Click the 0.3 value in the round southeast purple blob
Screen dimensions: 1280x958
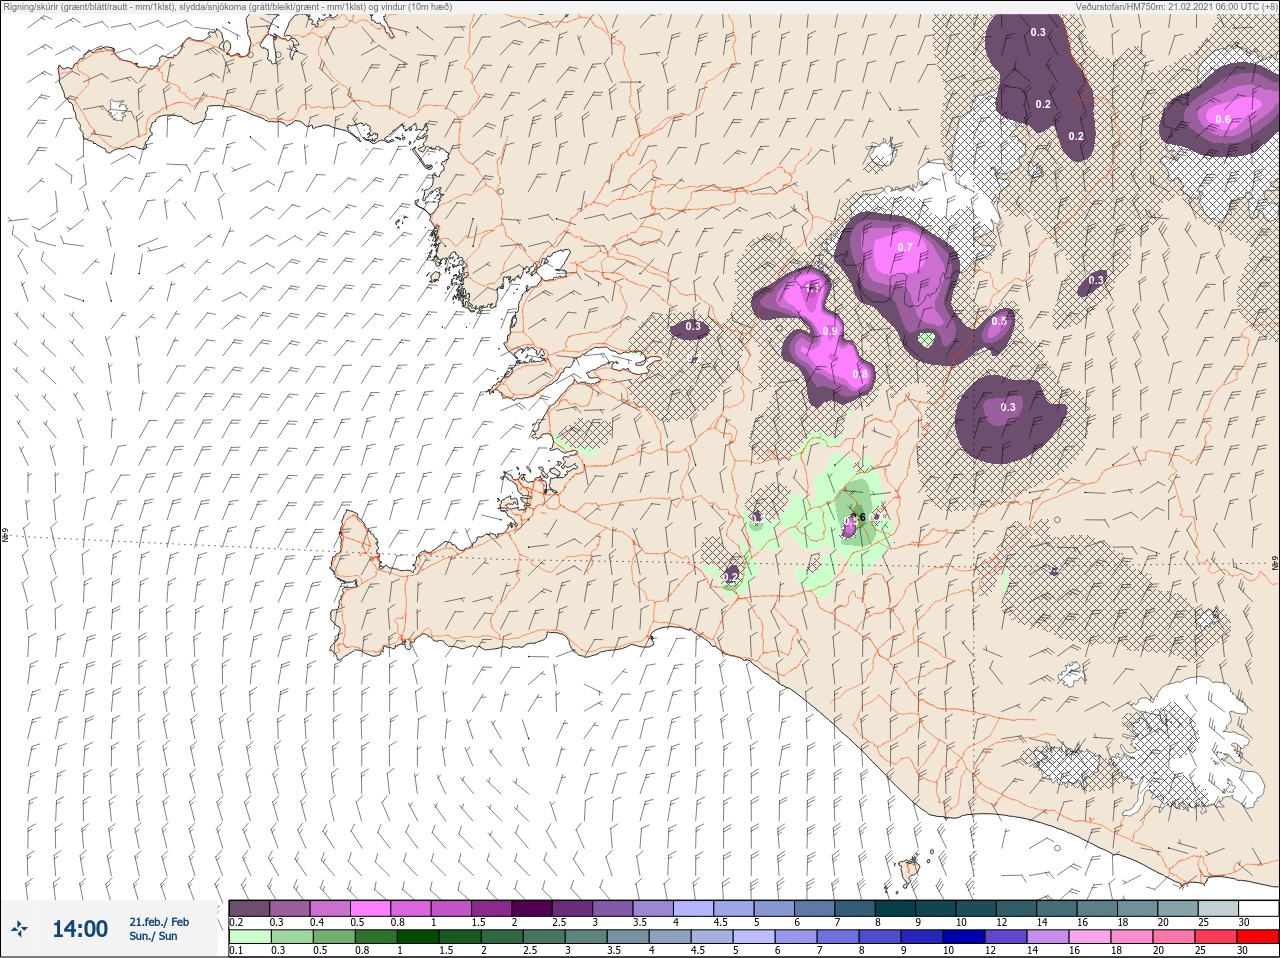tap(1008, 407)
